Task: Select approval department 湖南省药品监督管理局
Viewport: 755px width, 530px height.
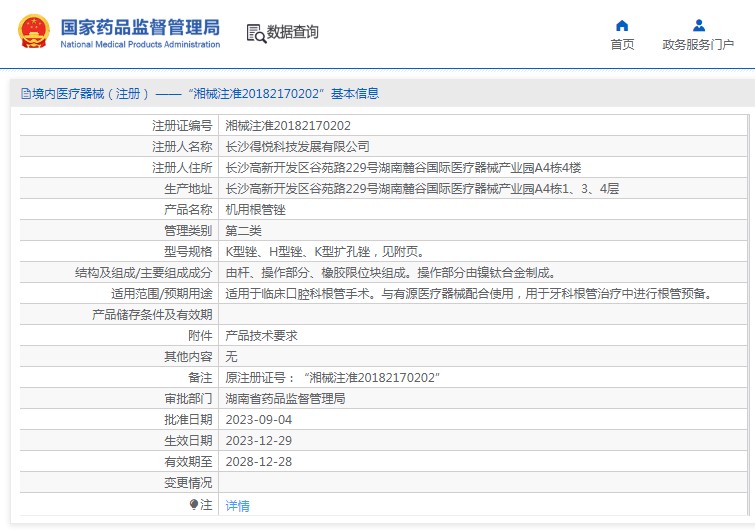Action: [x=285, y=399]
